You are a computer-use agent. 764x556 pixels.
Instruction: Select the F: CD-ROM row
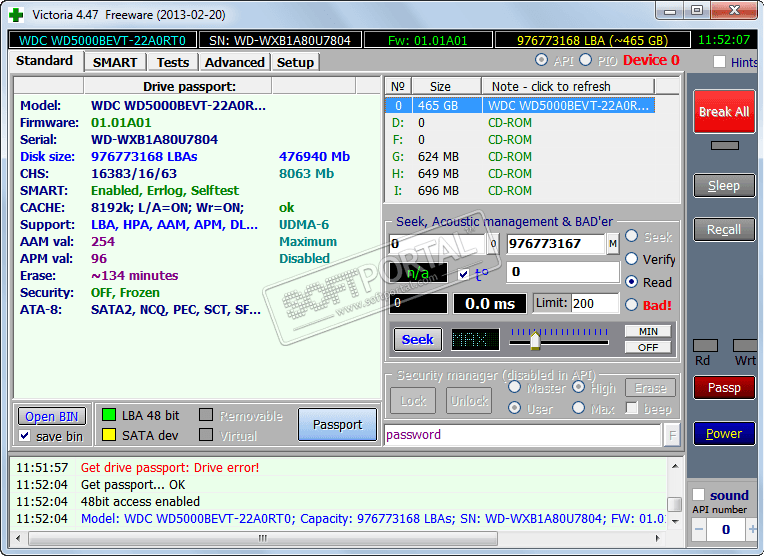(x=519, y=139)
